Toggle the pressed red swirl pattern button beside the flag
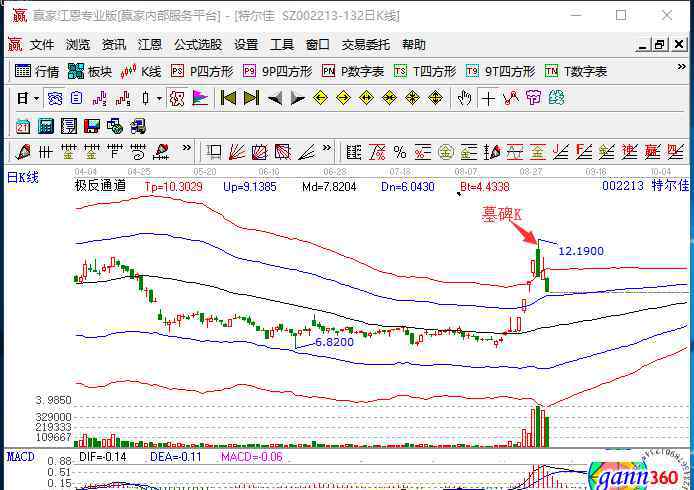Screen dimensions: 694x490 click(x=177, y=98)
